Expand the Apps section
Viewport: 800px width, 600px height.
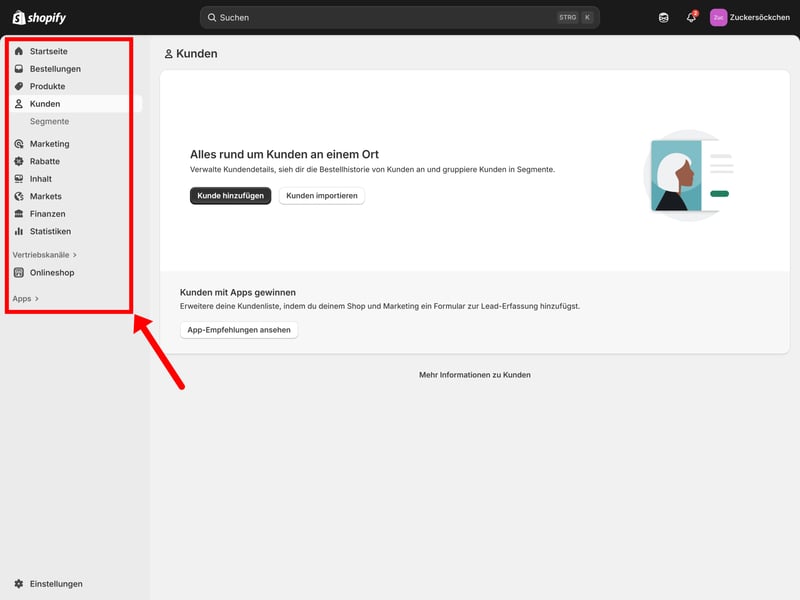pyautogui.click(x=26, y=298)
